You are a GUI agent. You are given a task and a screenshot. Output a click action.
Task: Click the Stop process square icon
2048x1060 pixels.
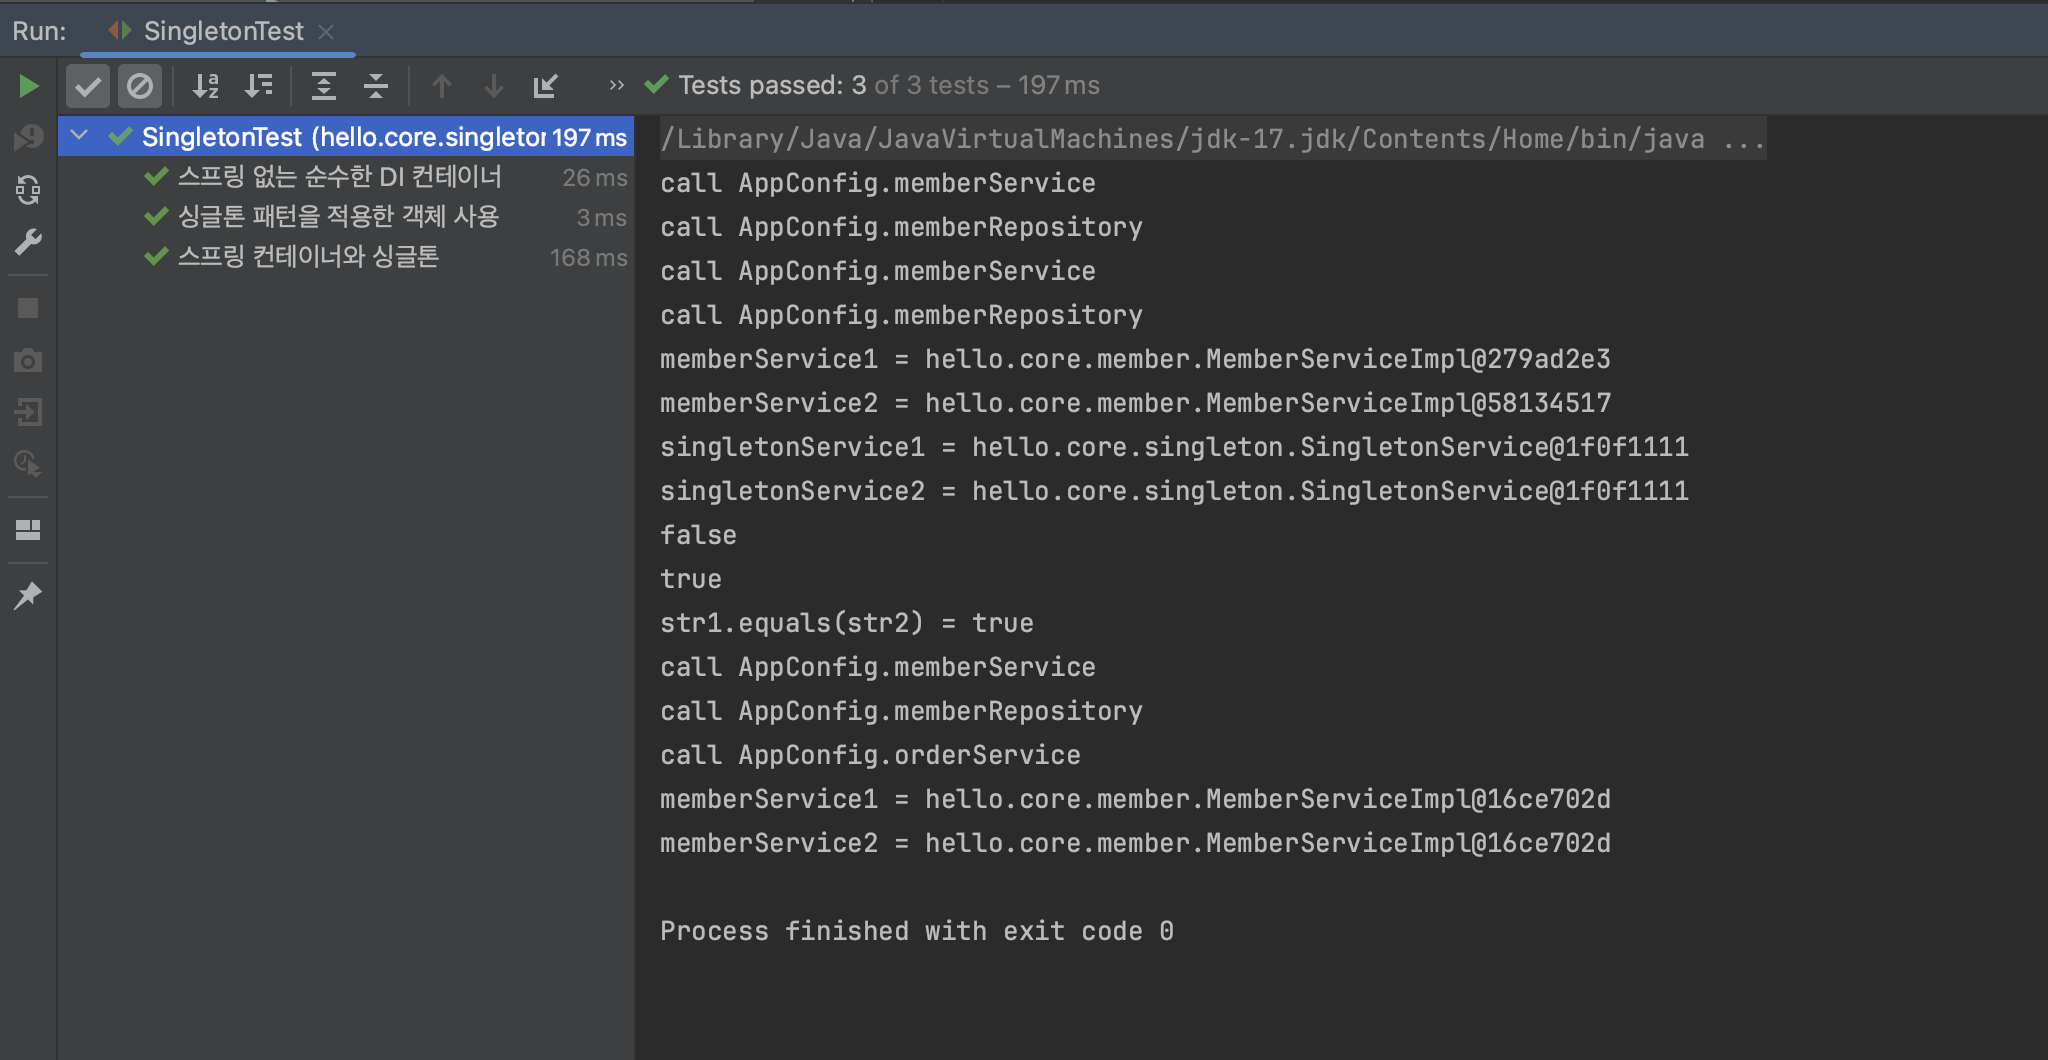click(x=28, y=308)
